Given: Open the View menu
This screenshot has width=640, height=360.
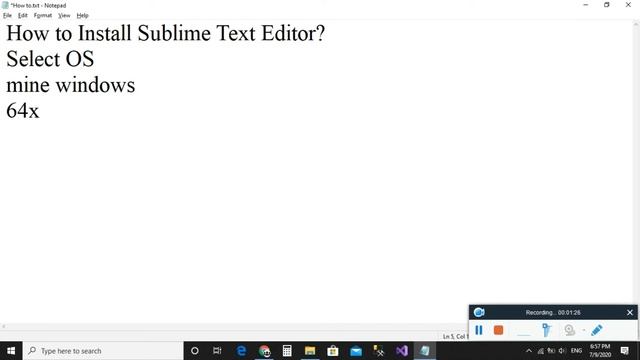Looking at the screenshot, I should point(64,16).
